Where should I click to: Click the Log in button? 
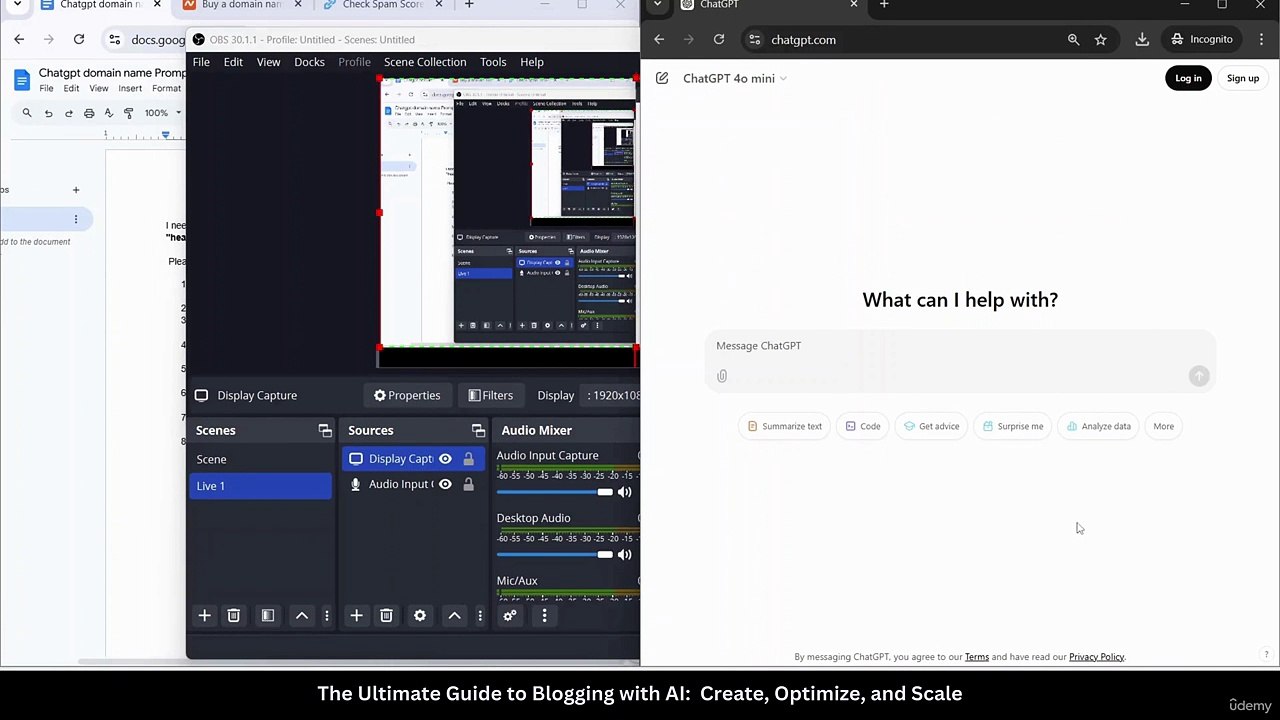(1188, 78)
